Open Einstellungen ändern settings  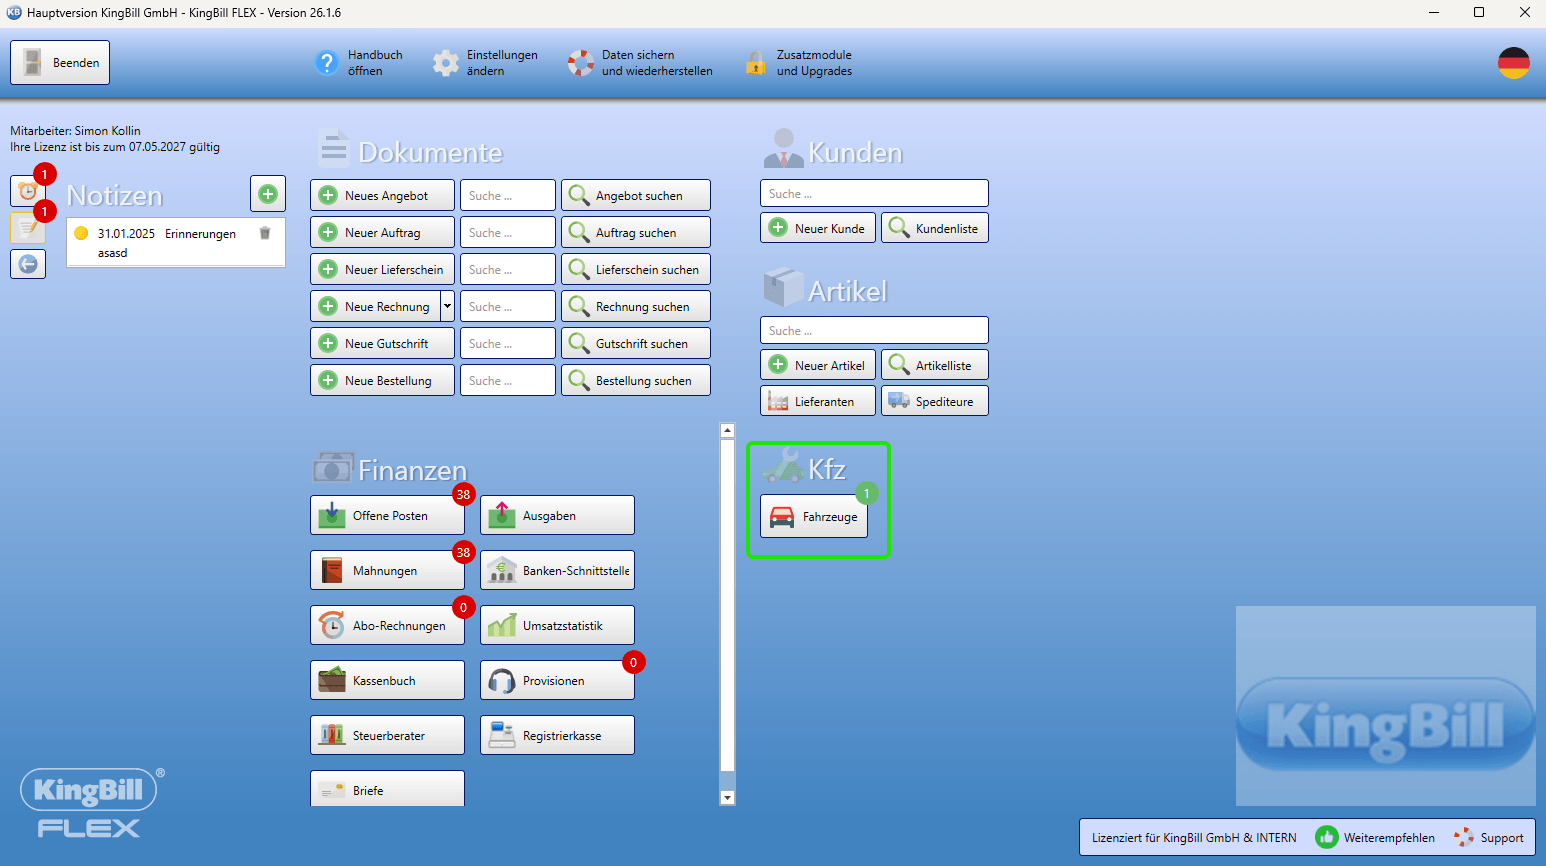pos(485,63)
